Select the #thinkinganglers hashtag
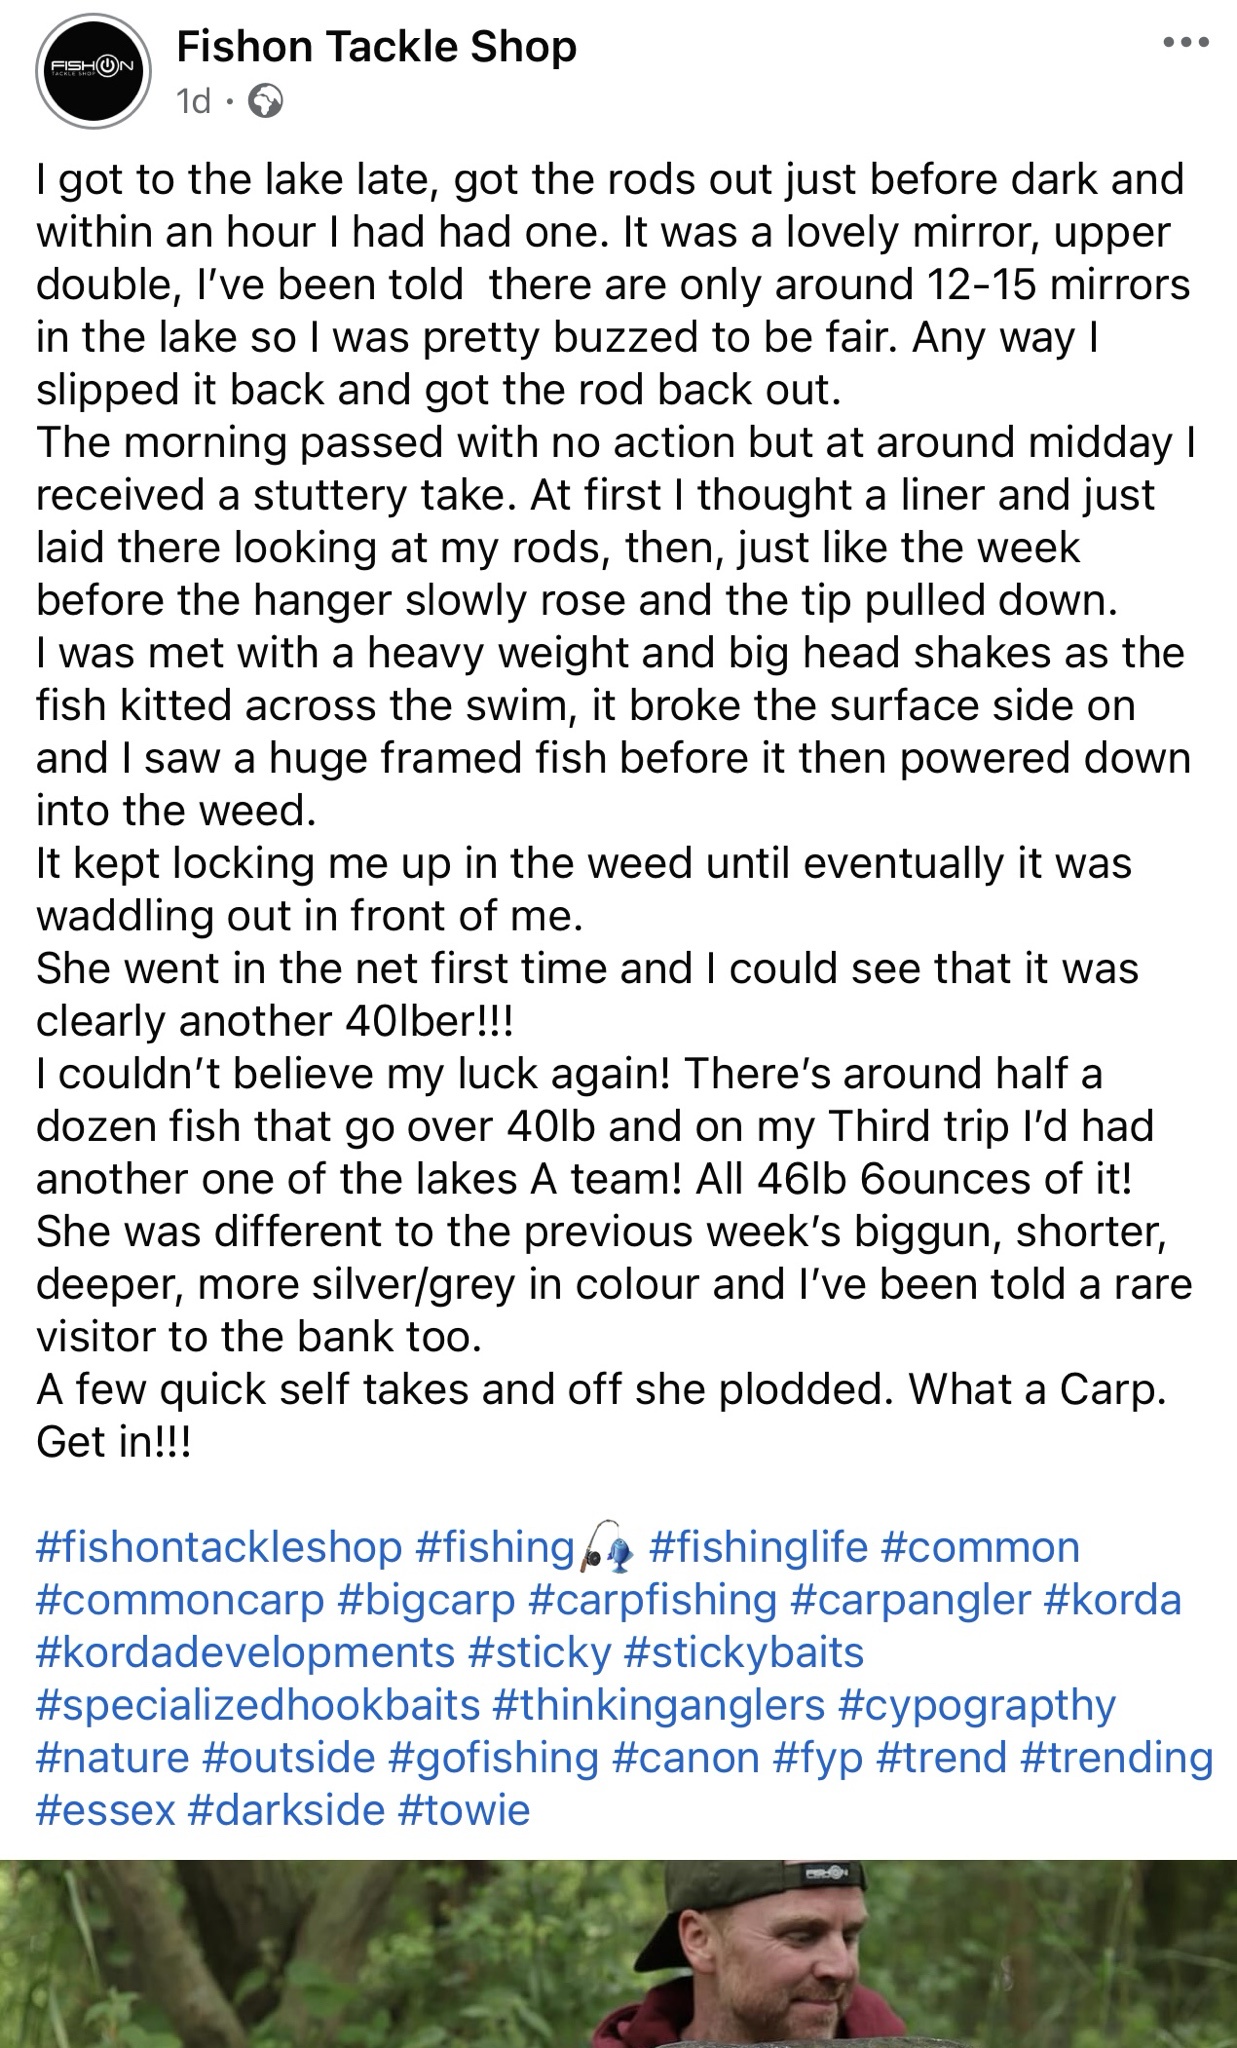 [x=659, y=1704]
